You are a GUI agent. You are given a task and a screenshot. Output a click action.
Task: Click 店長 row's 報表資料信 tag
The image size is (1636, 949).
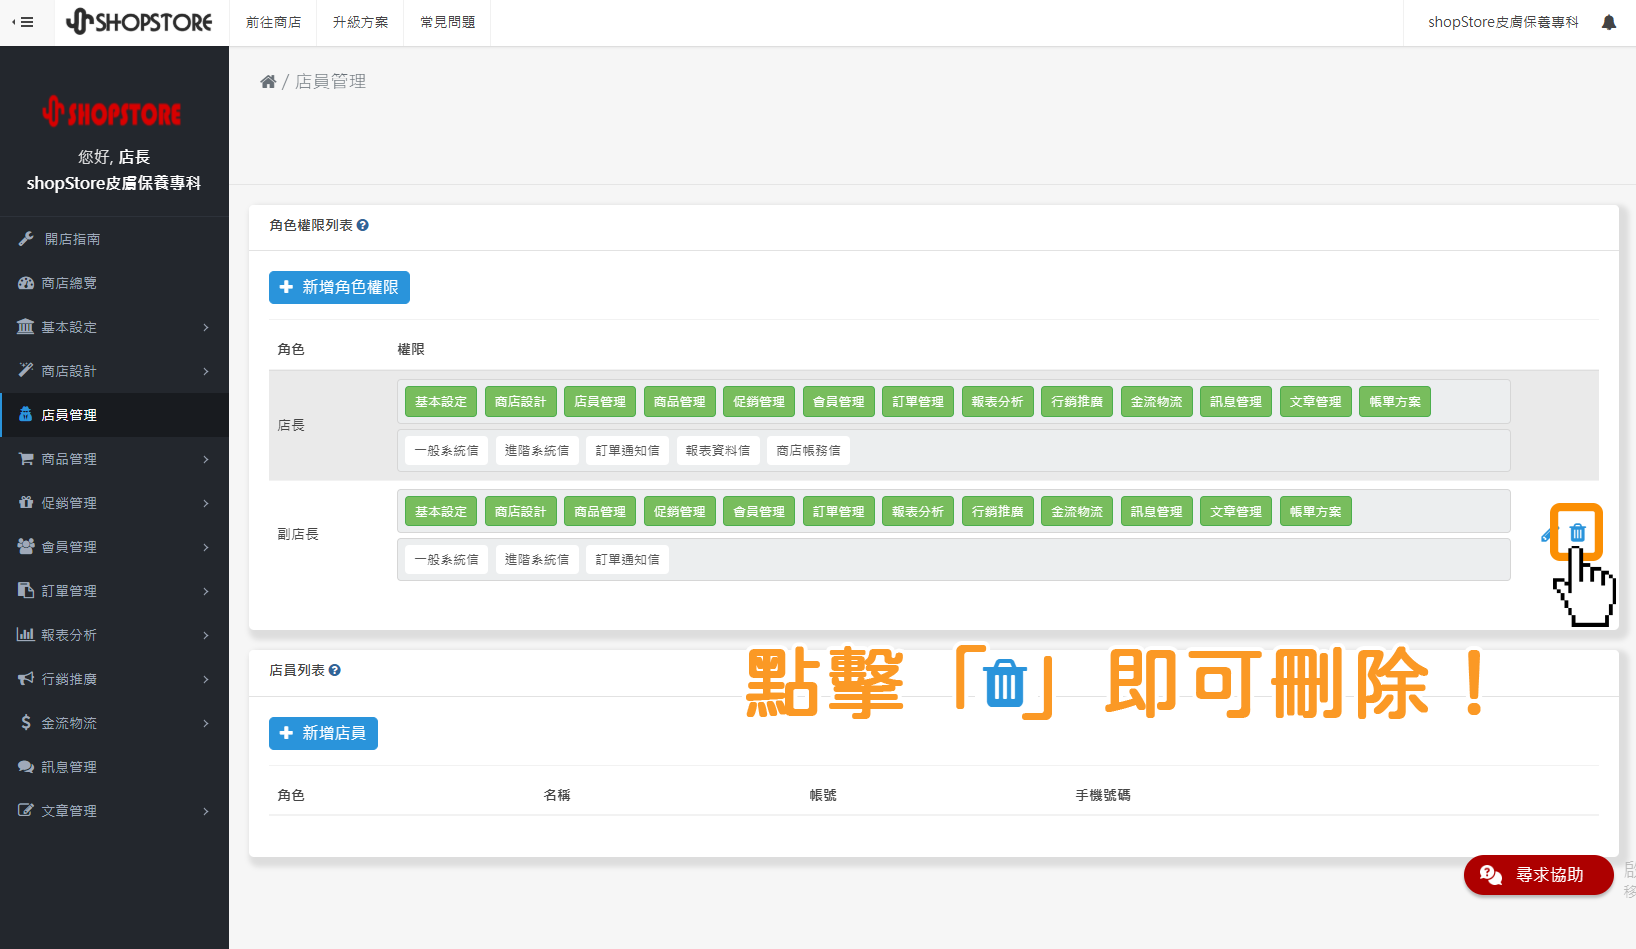tap(718, 451)
